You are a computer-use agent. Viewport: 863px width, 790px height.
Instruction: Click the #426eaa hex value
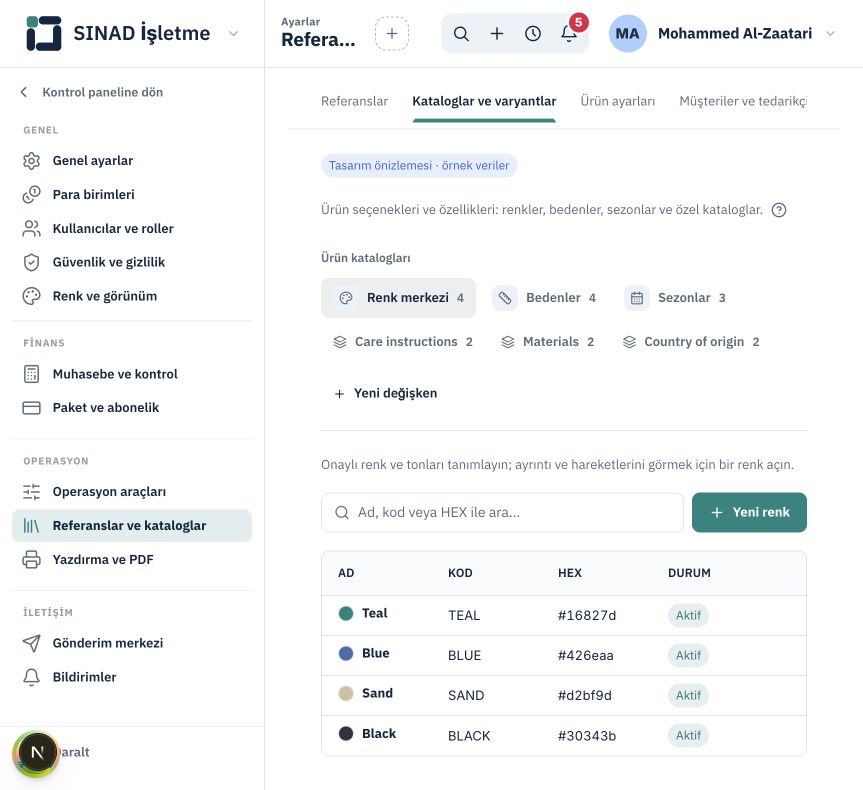[586, 656]
